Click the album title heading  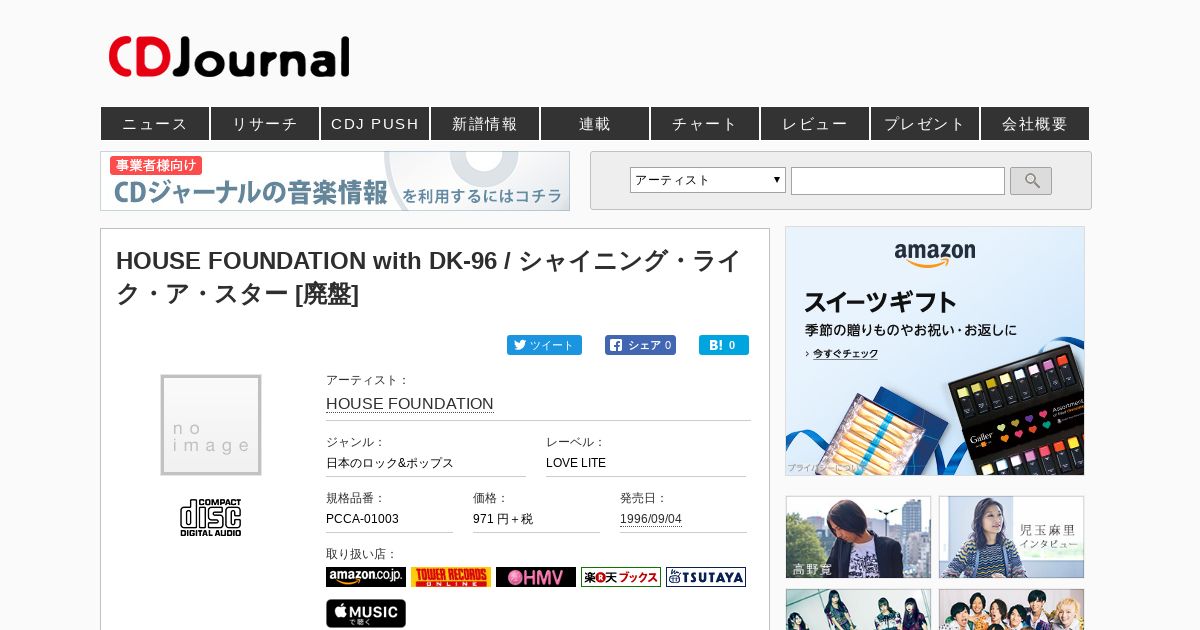pyautogui.click(x=430, y=277)
